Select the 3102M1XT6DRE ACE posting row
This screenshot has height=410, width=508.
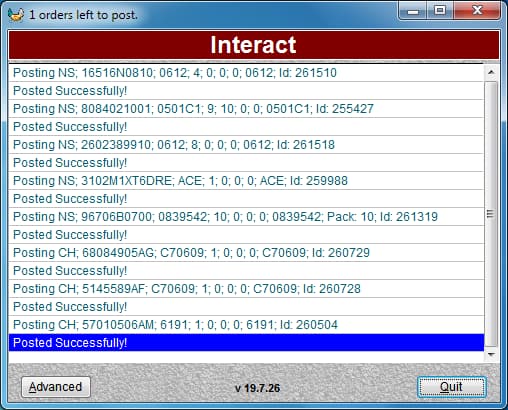coord(246,181)
